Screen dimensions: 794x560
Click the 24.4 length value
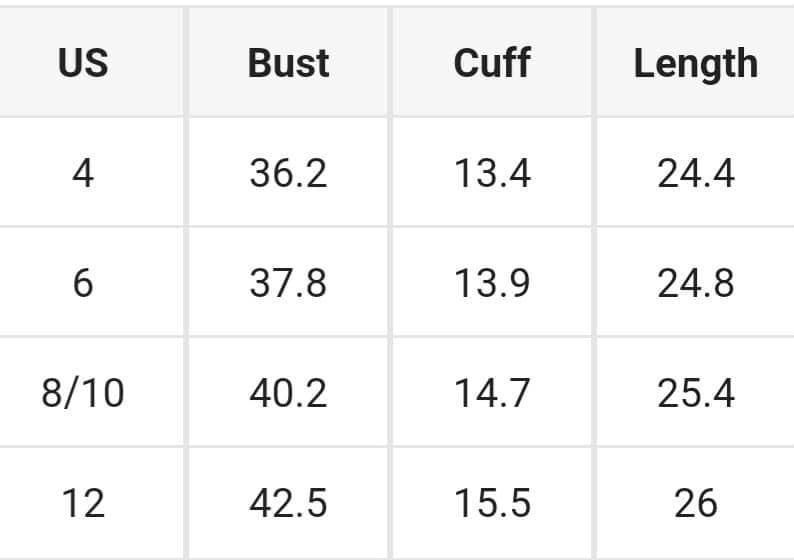[x=696, y=173]
